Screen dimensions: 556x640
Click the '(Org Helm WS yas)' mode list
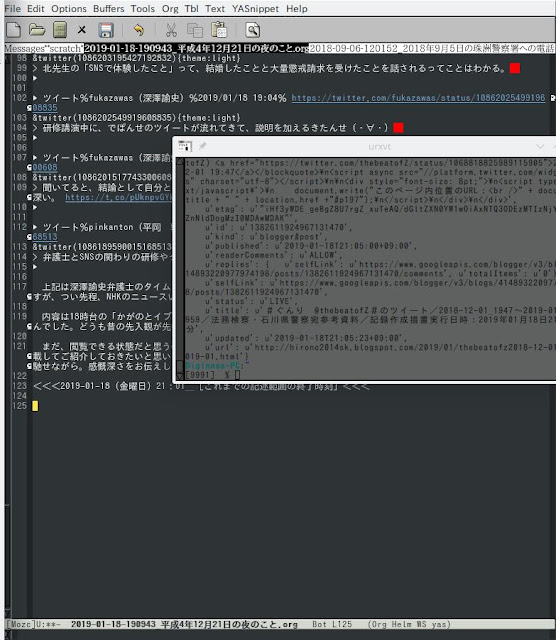click(409, 624)
